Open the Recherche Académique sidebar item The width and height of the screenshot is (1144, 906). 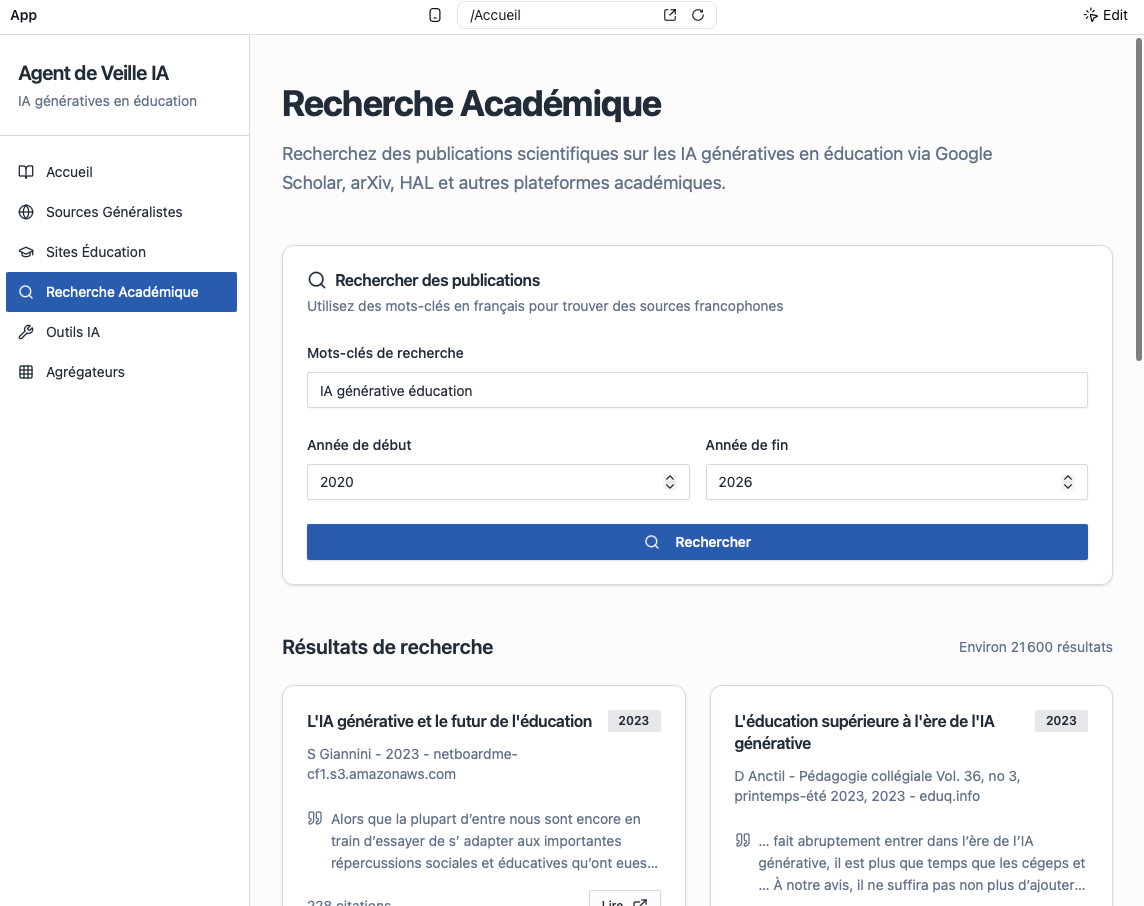(122, 292)
